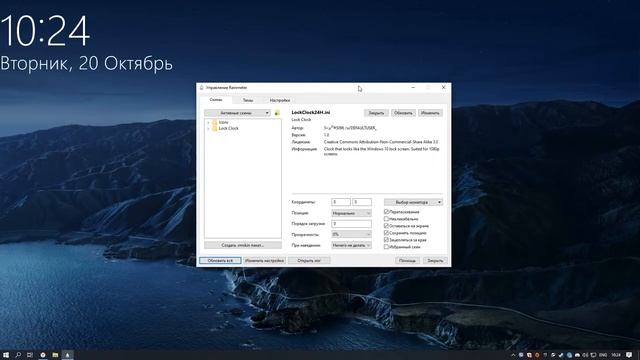Click the bottom-right Закрыть button

(435, 260)
